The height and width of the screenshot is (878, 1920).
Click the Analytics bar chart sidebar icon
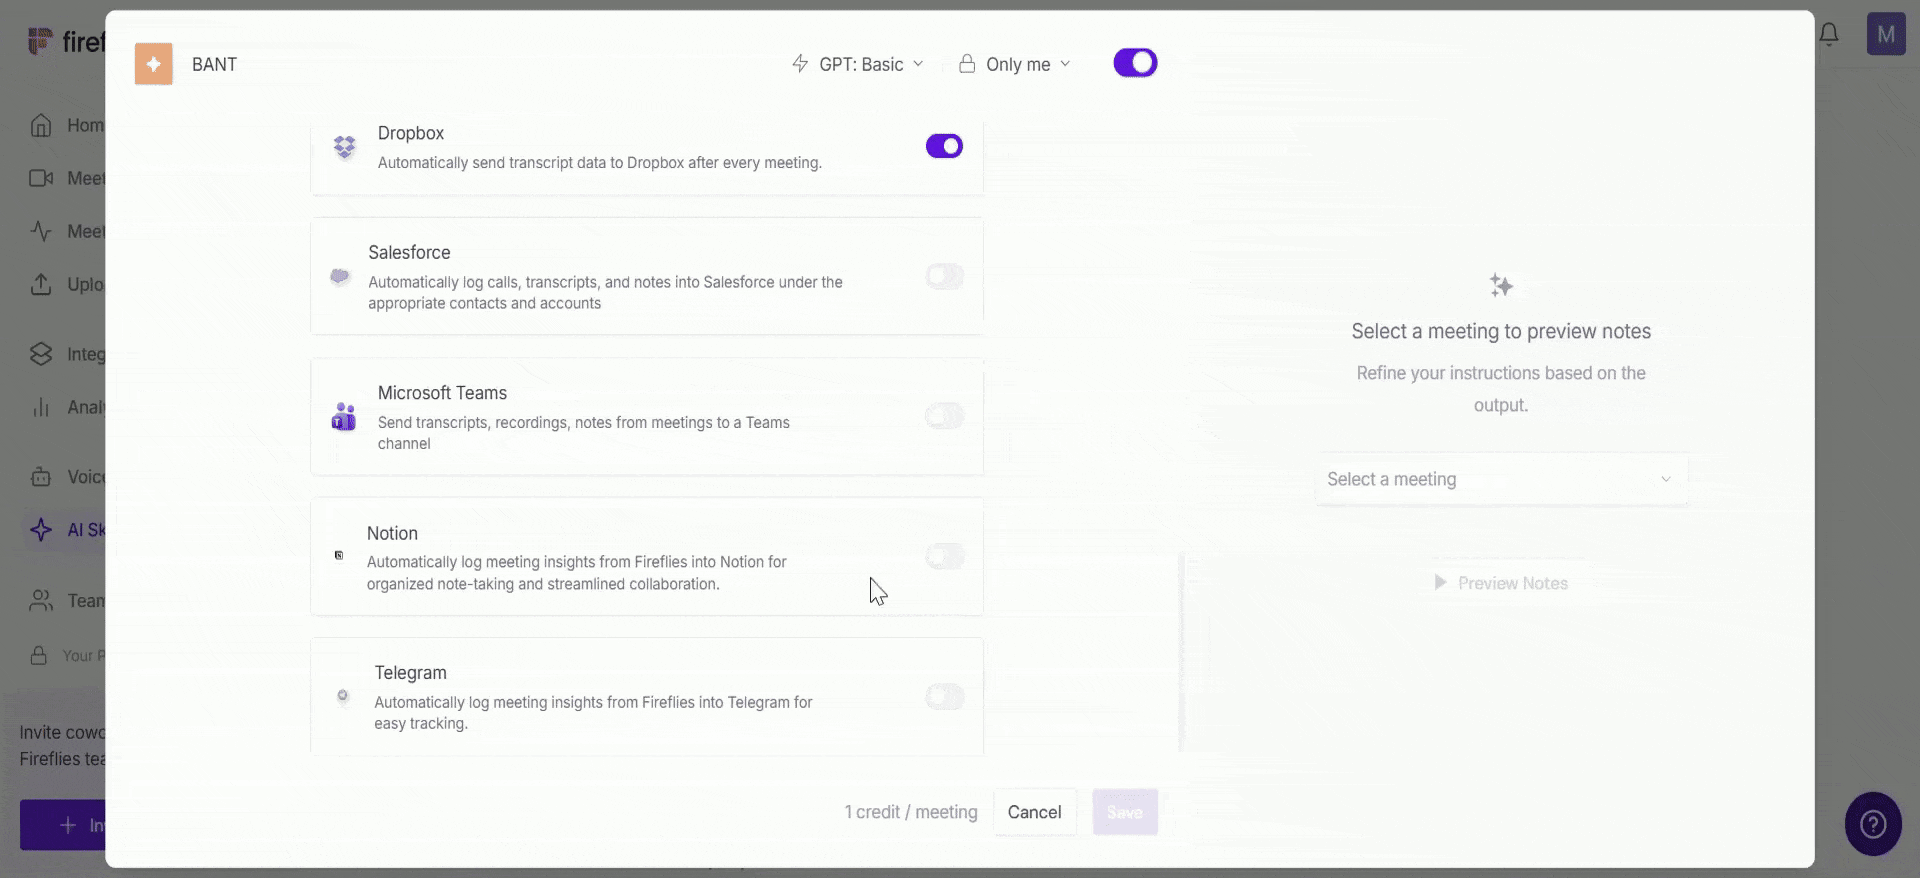point(41,407)
